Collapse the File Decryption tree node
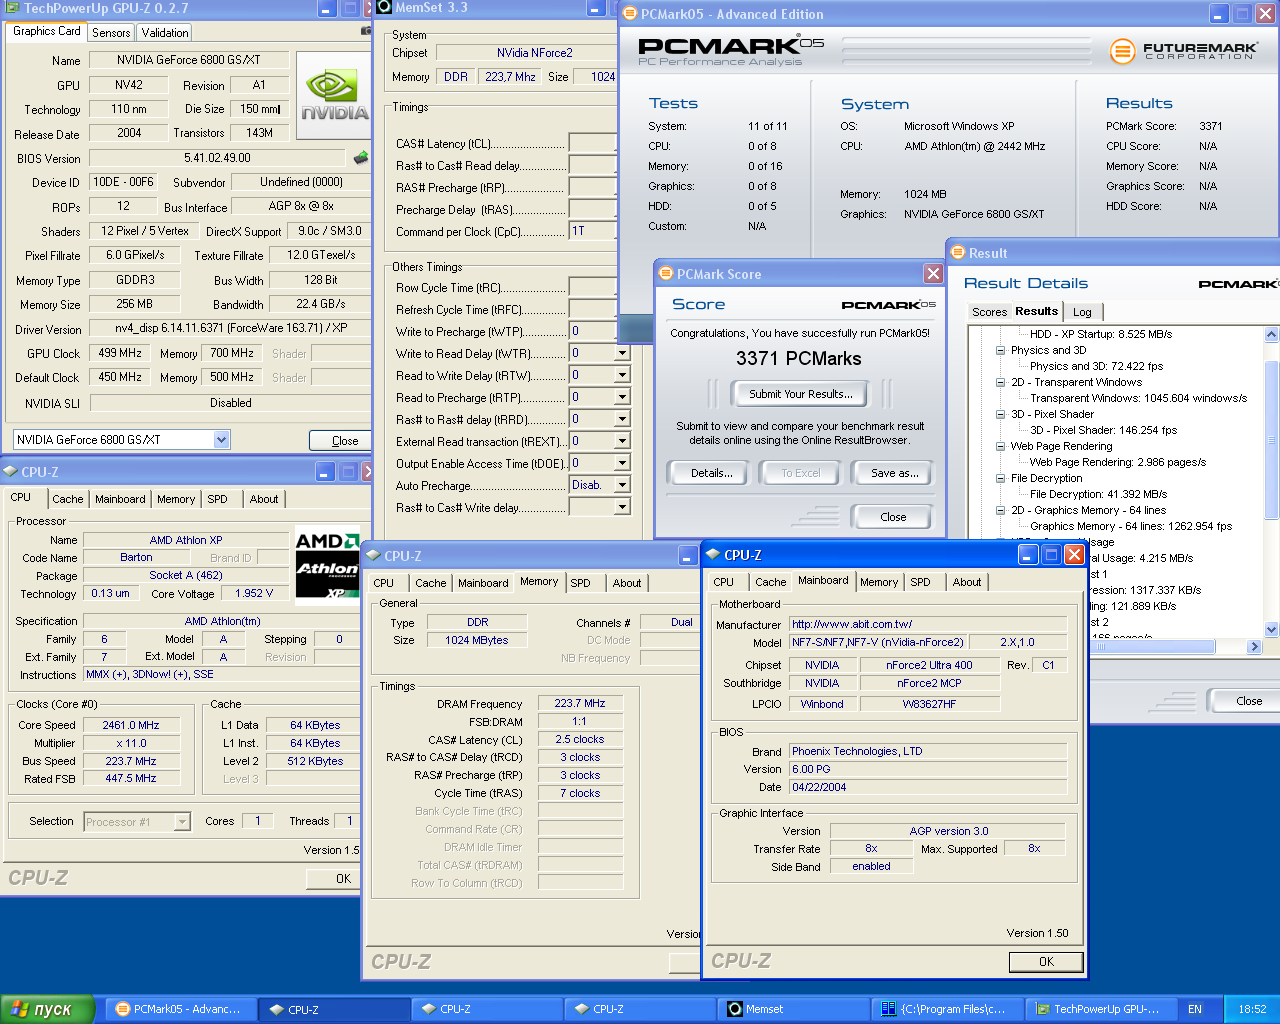The height and width of the screenshot is (1024, 1280). click(x=1000, y=478)
